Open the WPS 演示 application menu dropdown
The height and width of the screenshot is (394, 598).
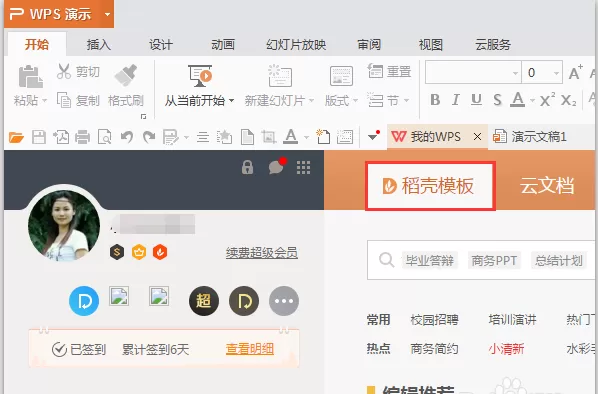[108, 14]
